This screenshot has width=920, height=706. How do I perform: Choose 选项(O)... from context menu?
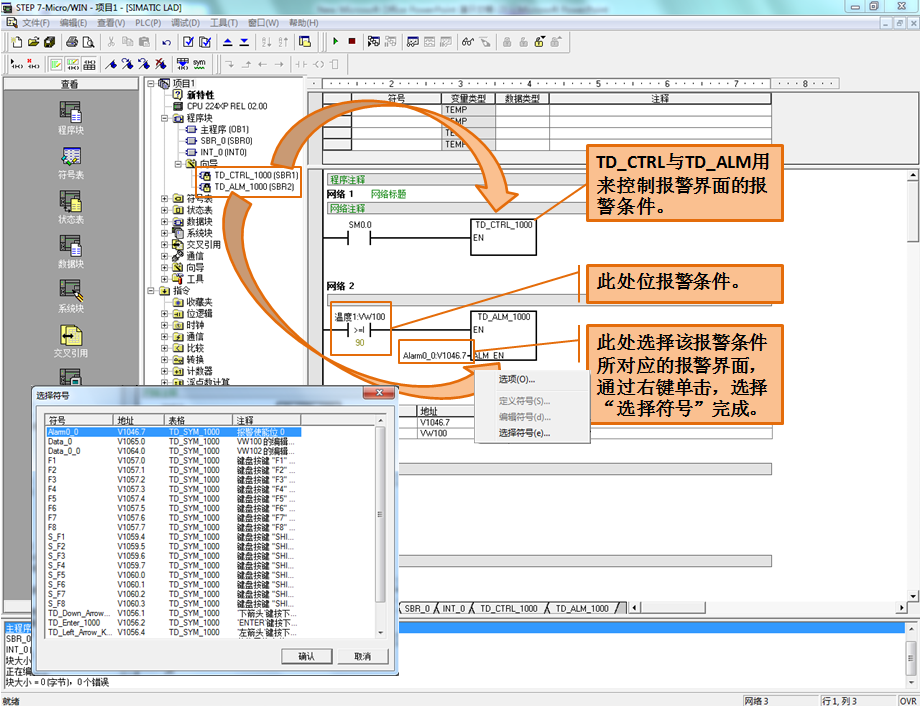pos(517,379)
